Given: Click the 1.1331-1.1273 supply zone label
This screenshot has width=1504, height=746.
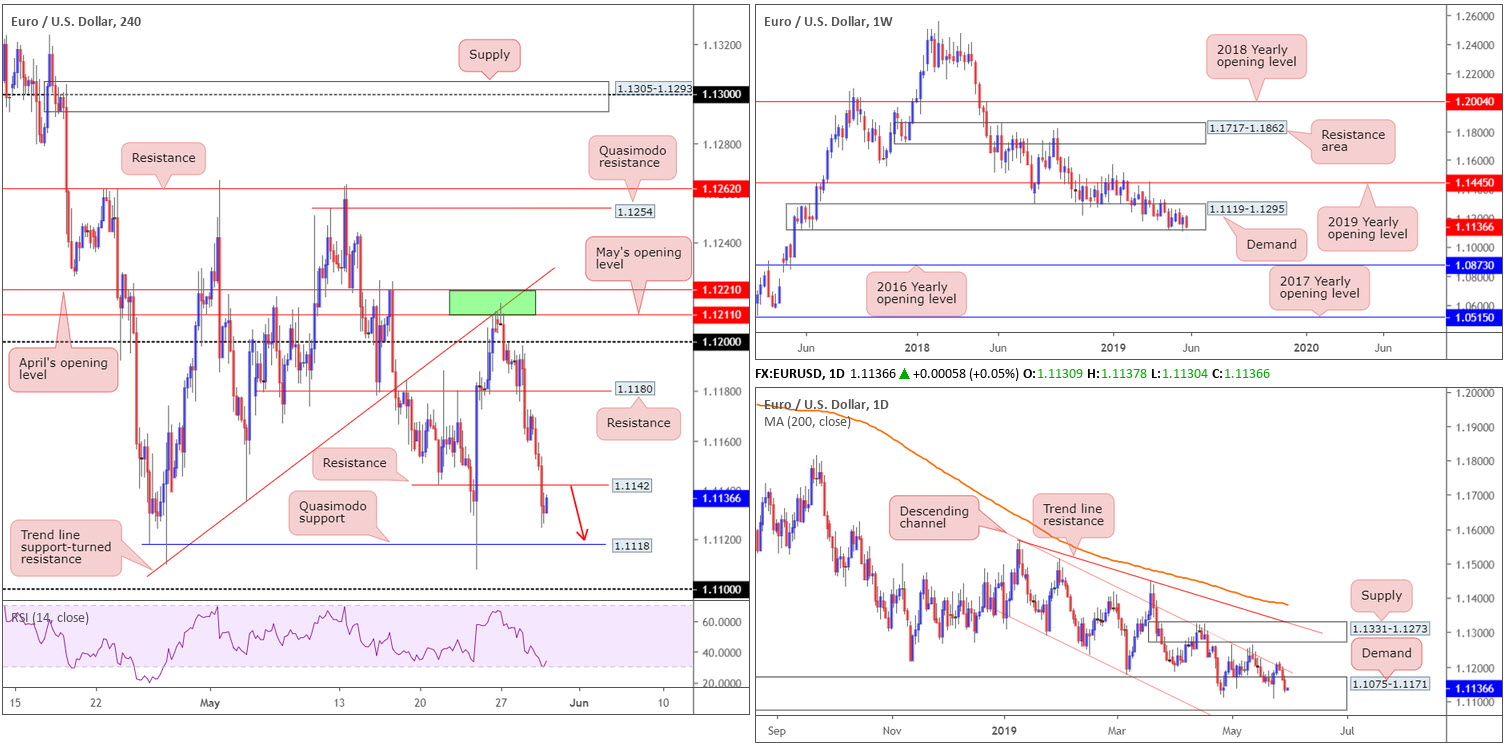Looking at the screenshot, I should [1388, 629].
